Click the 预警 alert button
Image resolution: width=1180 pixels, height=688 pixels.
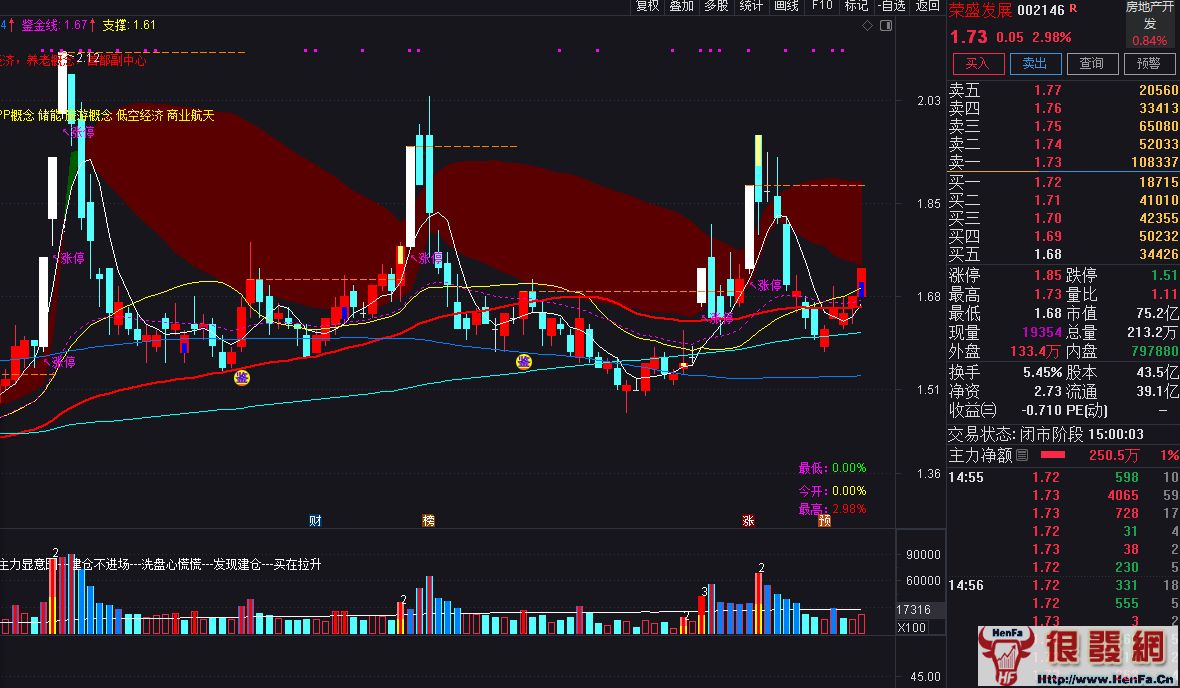click(x=1149, y=64)
